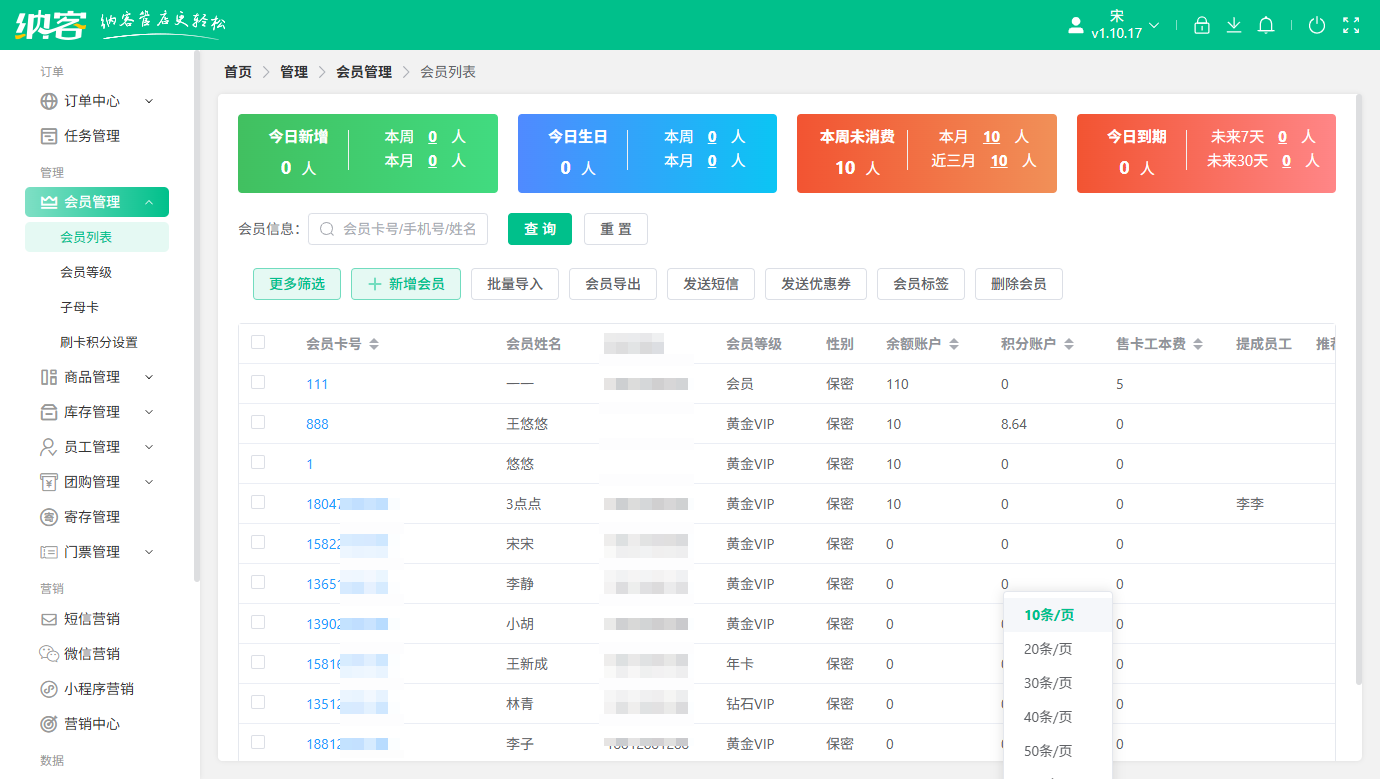Open the notification bell

[x=1266, y=25]
